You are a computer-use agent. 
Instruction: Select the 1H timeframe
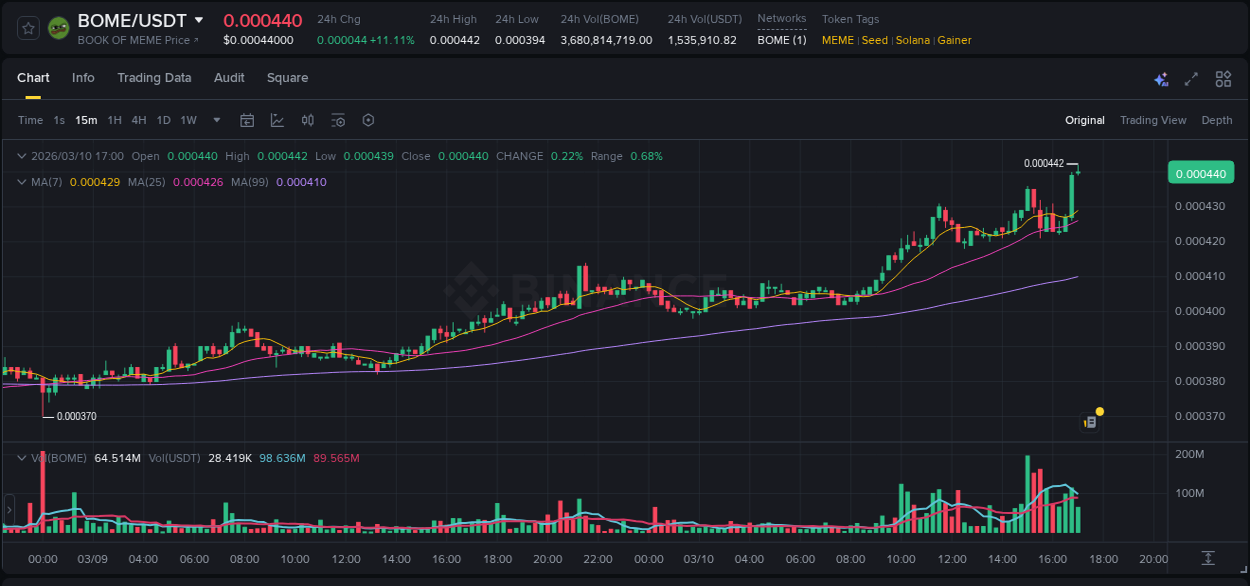coord(113,120)
